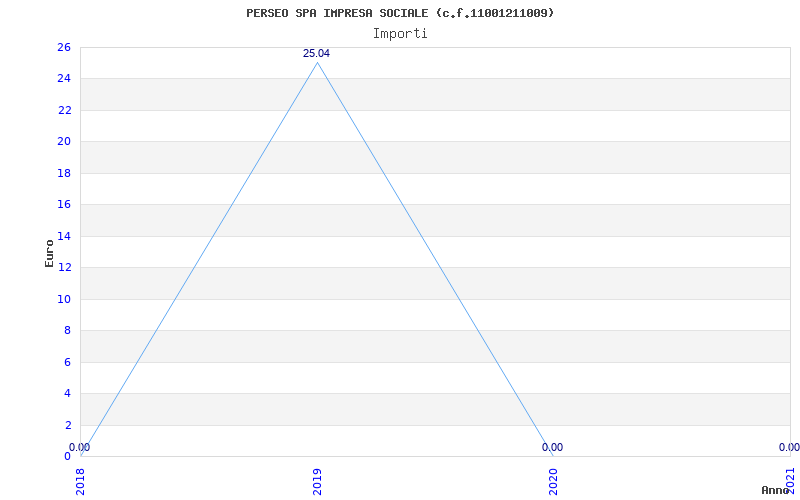
Task: Click the 22 y-axis tick label
Action: pyautogui.click(x=64, y=110)
